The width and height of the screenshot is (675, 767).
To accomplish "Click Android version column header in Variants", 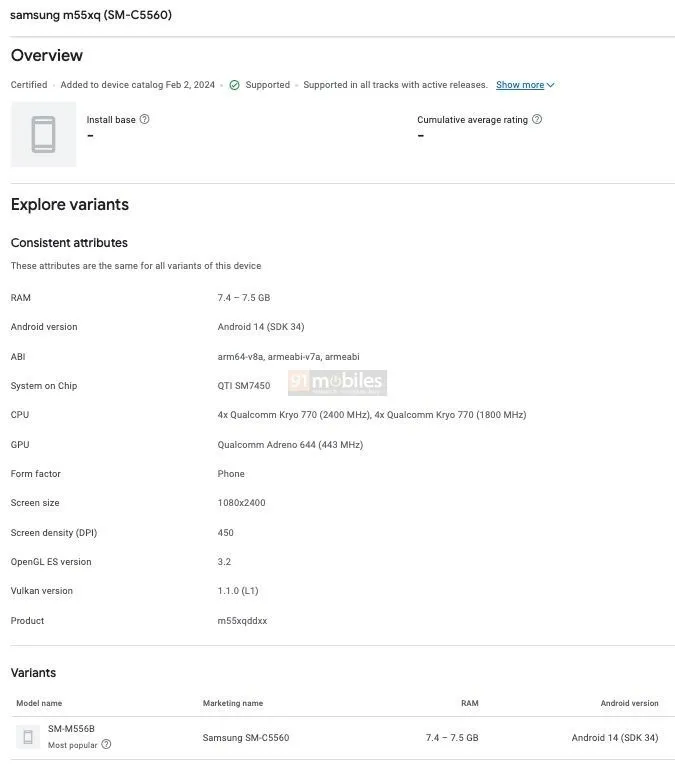I will 629,703.
